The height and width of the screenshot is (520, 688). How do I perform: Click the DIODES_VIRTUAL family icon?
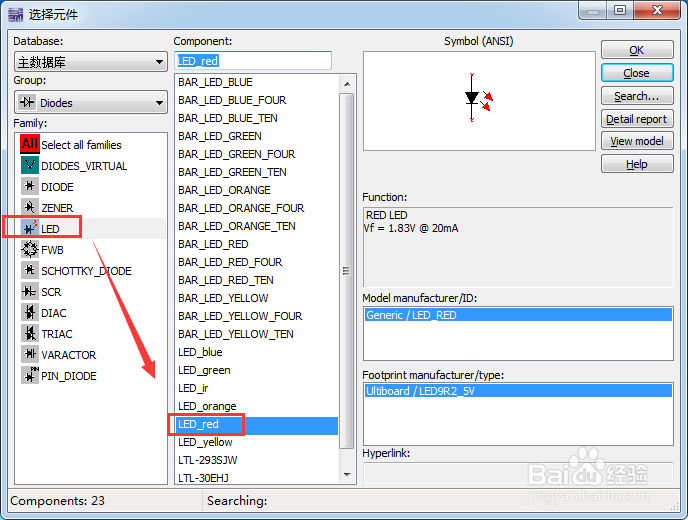(x=30, y=165)
